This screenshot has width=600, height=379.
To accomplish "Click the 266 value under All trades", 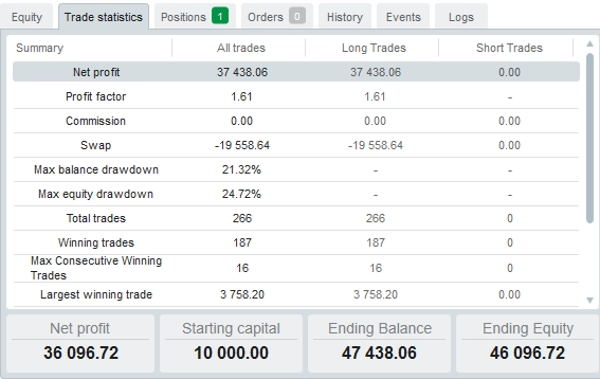I will 242,218.
